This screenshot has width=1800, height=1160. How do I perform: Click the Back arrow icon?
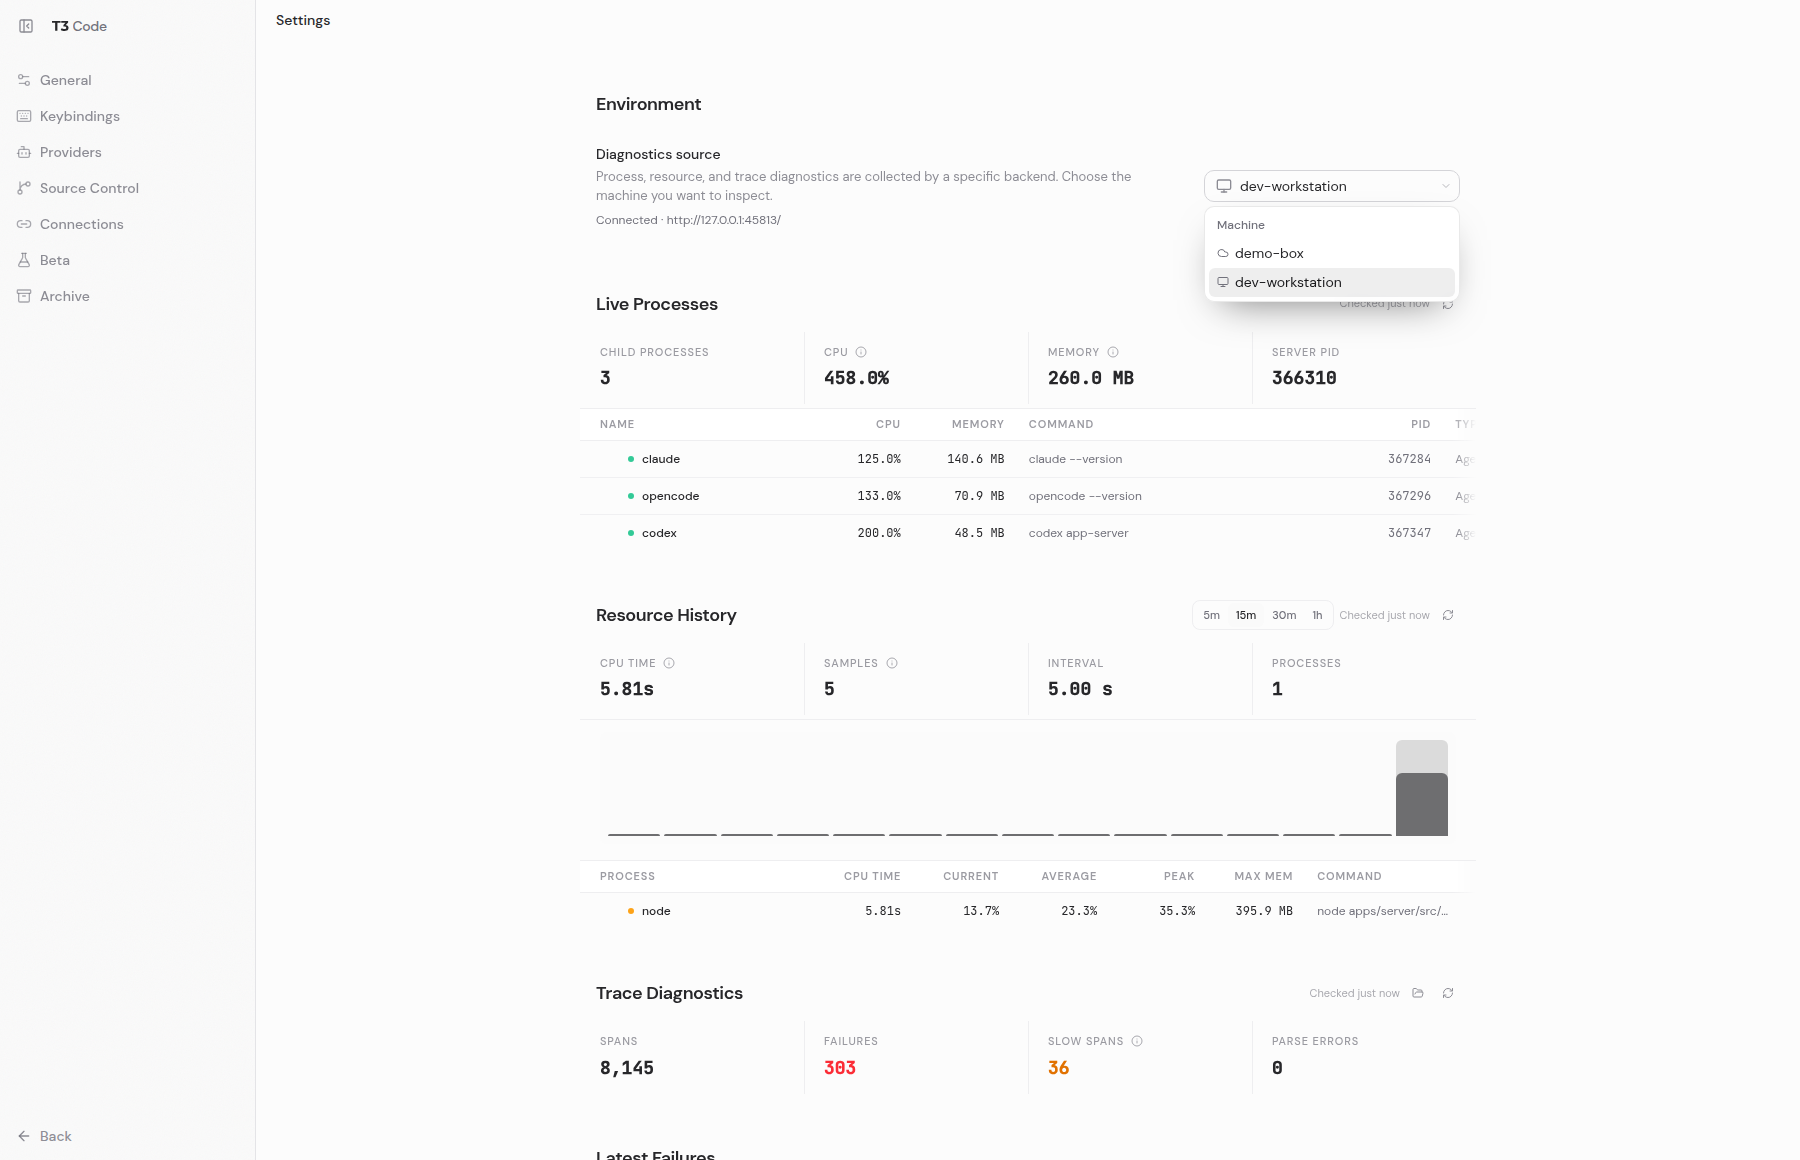tap(24, 1136)
